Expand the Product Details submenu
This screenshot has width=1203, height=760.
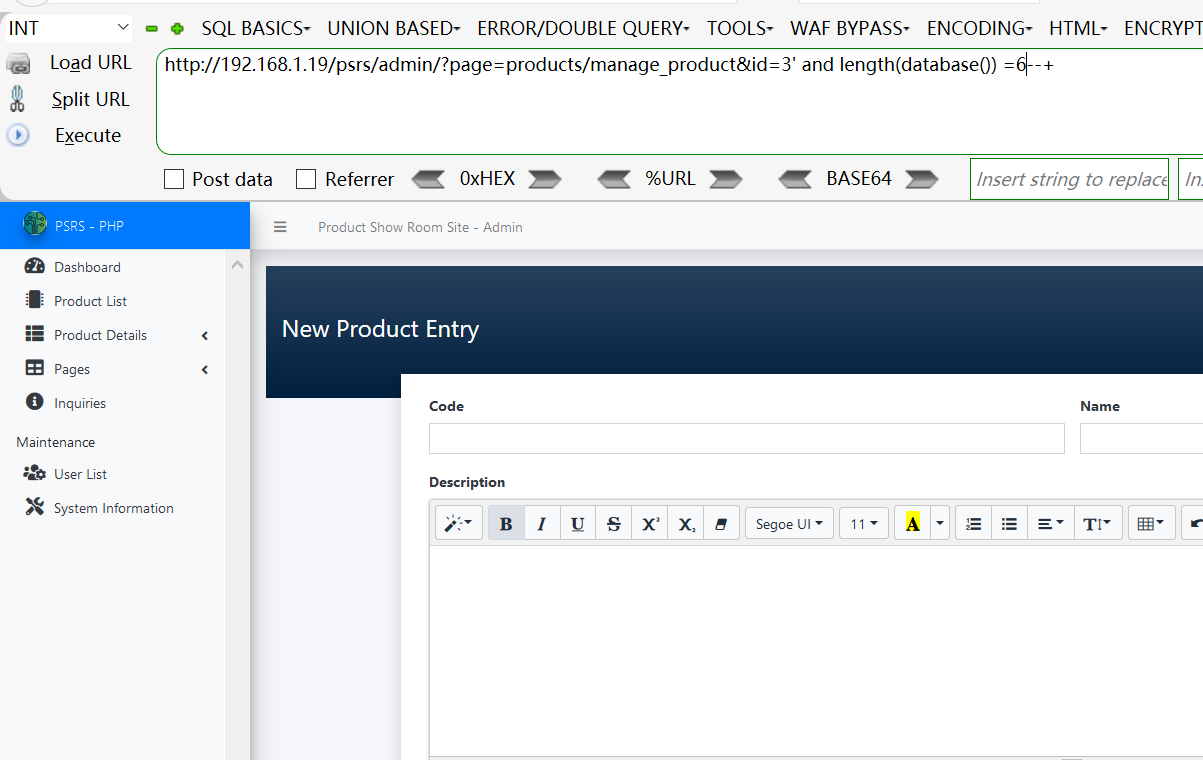click(x=205, y=335)
